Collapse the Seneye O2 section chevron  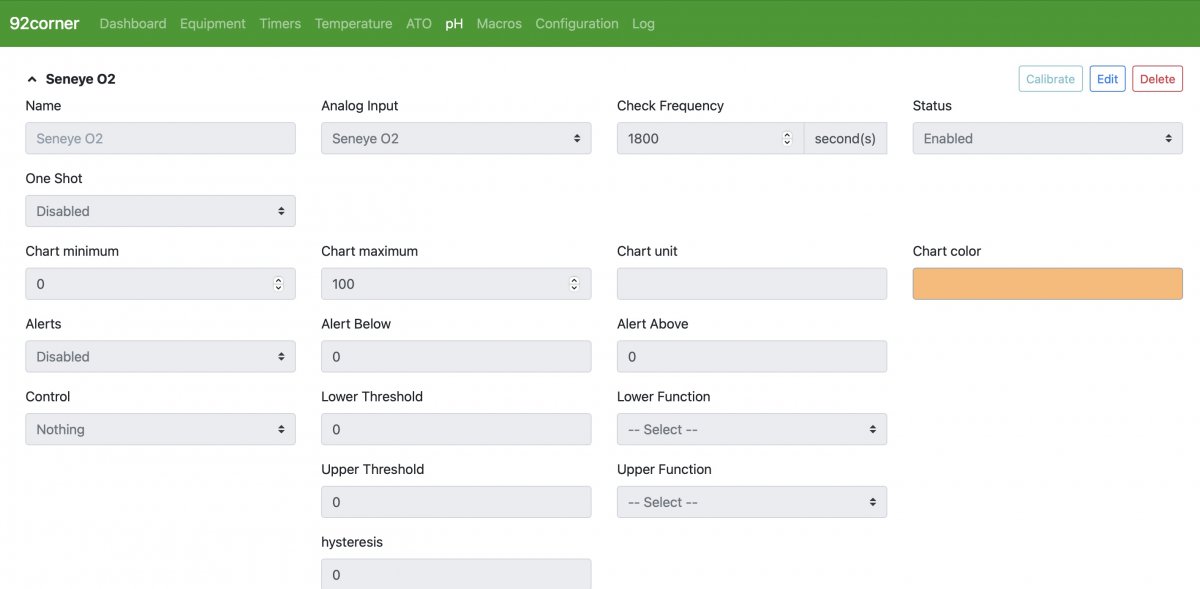tap(32, 79)
